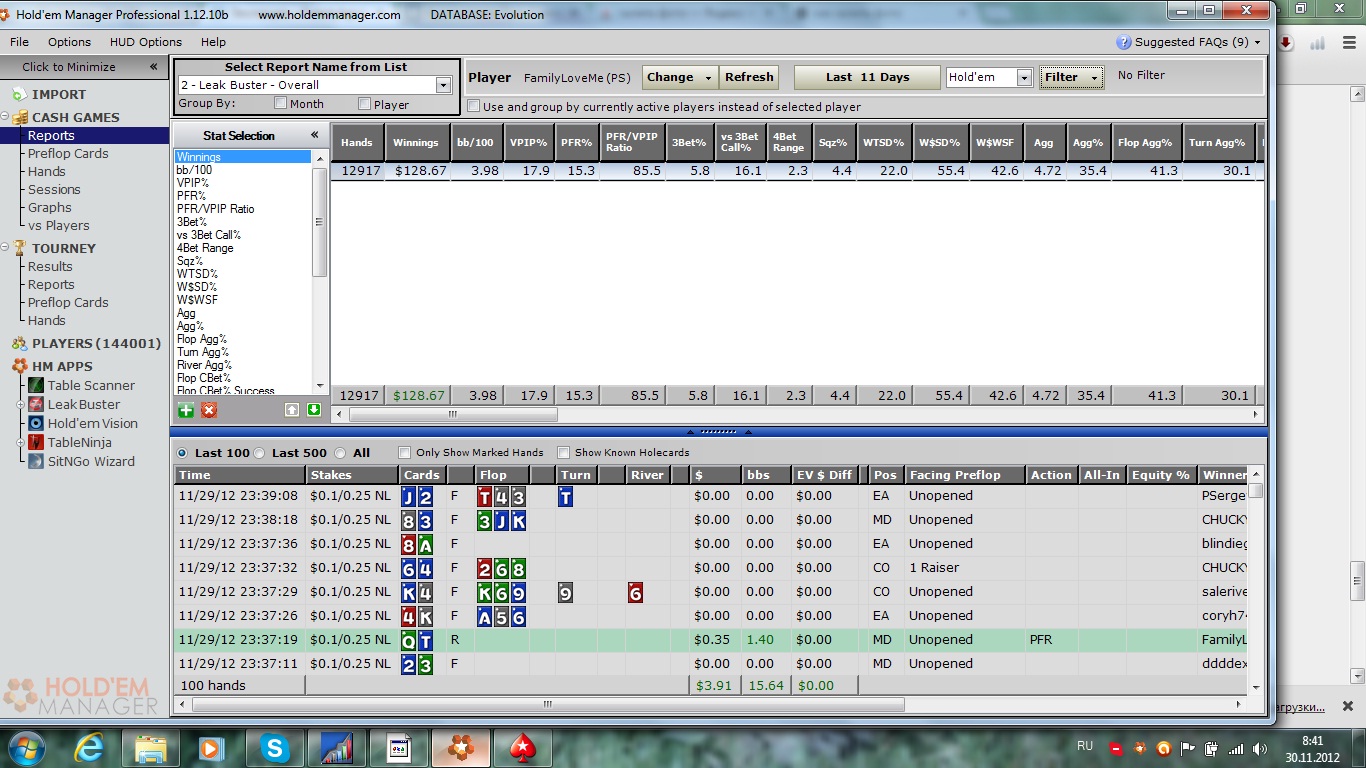Open vs Players report
The image size is (1366, 768).
coord(58,225)
